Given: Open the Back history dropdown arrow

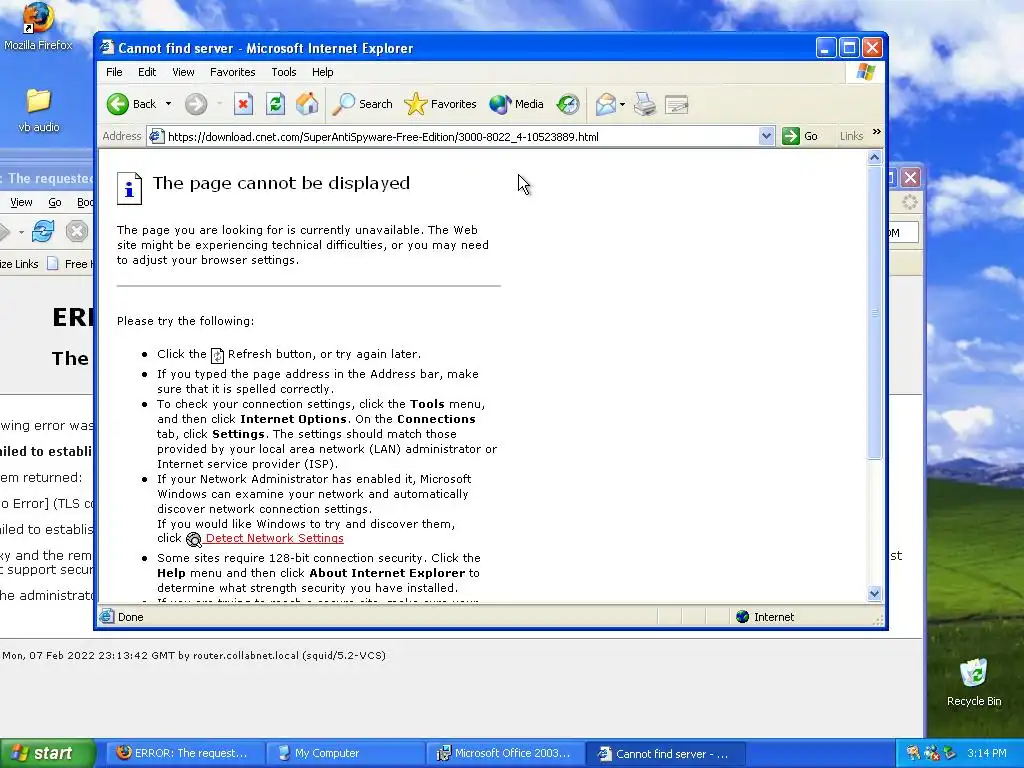Looking at the screenshot, I should click(168, 104).
